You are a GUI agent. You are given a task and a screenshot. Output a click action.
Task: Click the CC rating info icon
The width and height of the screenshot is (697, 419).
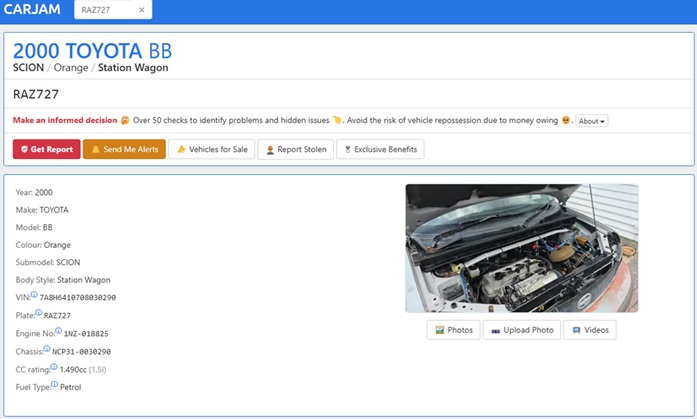(54, 367)
